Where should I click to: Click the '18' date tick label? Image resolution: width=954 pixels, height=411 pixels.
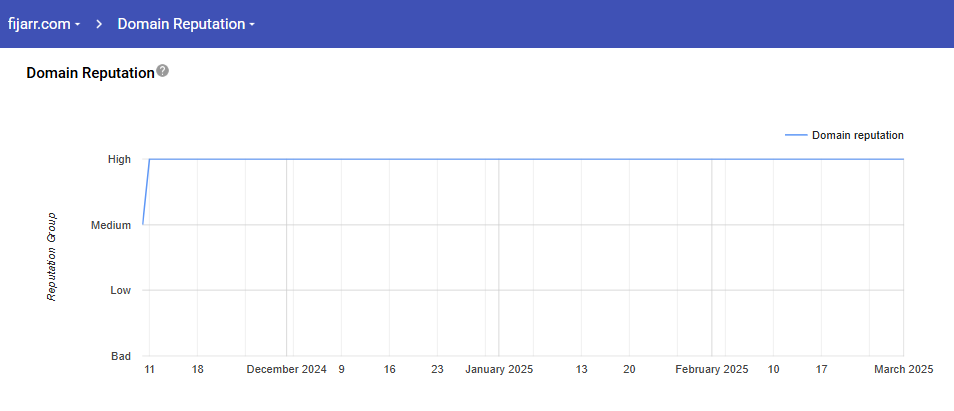pos(197,370)
